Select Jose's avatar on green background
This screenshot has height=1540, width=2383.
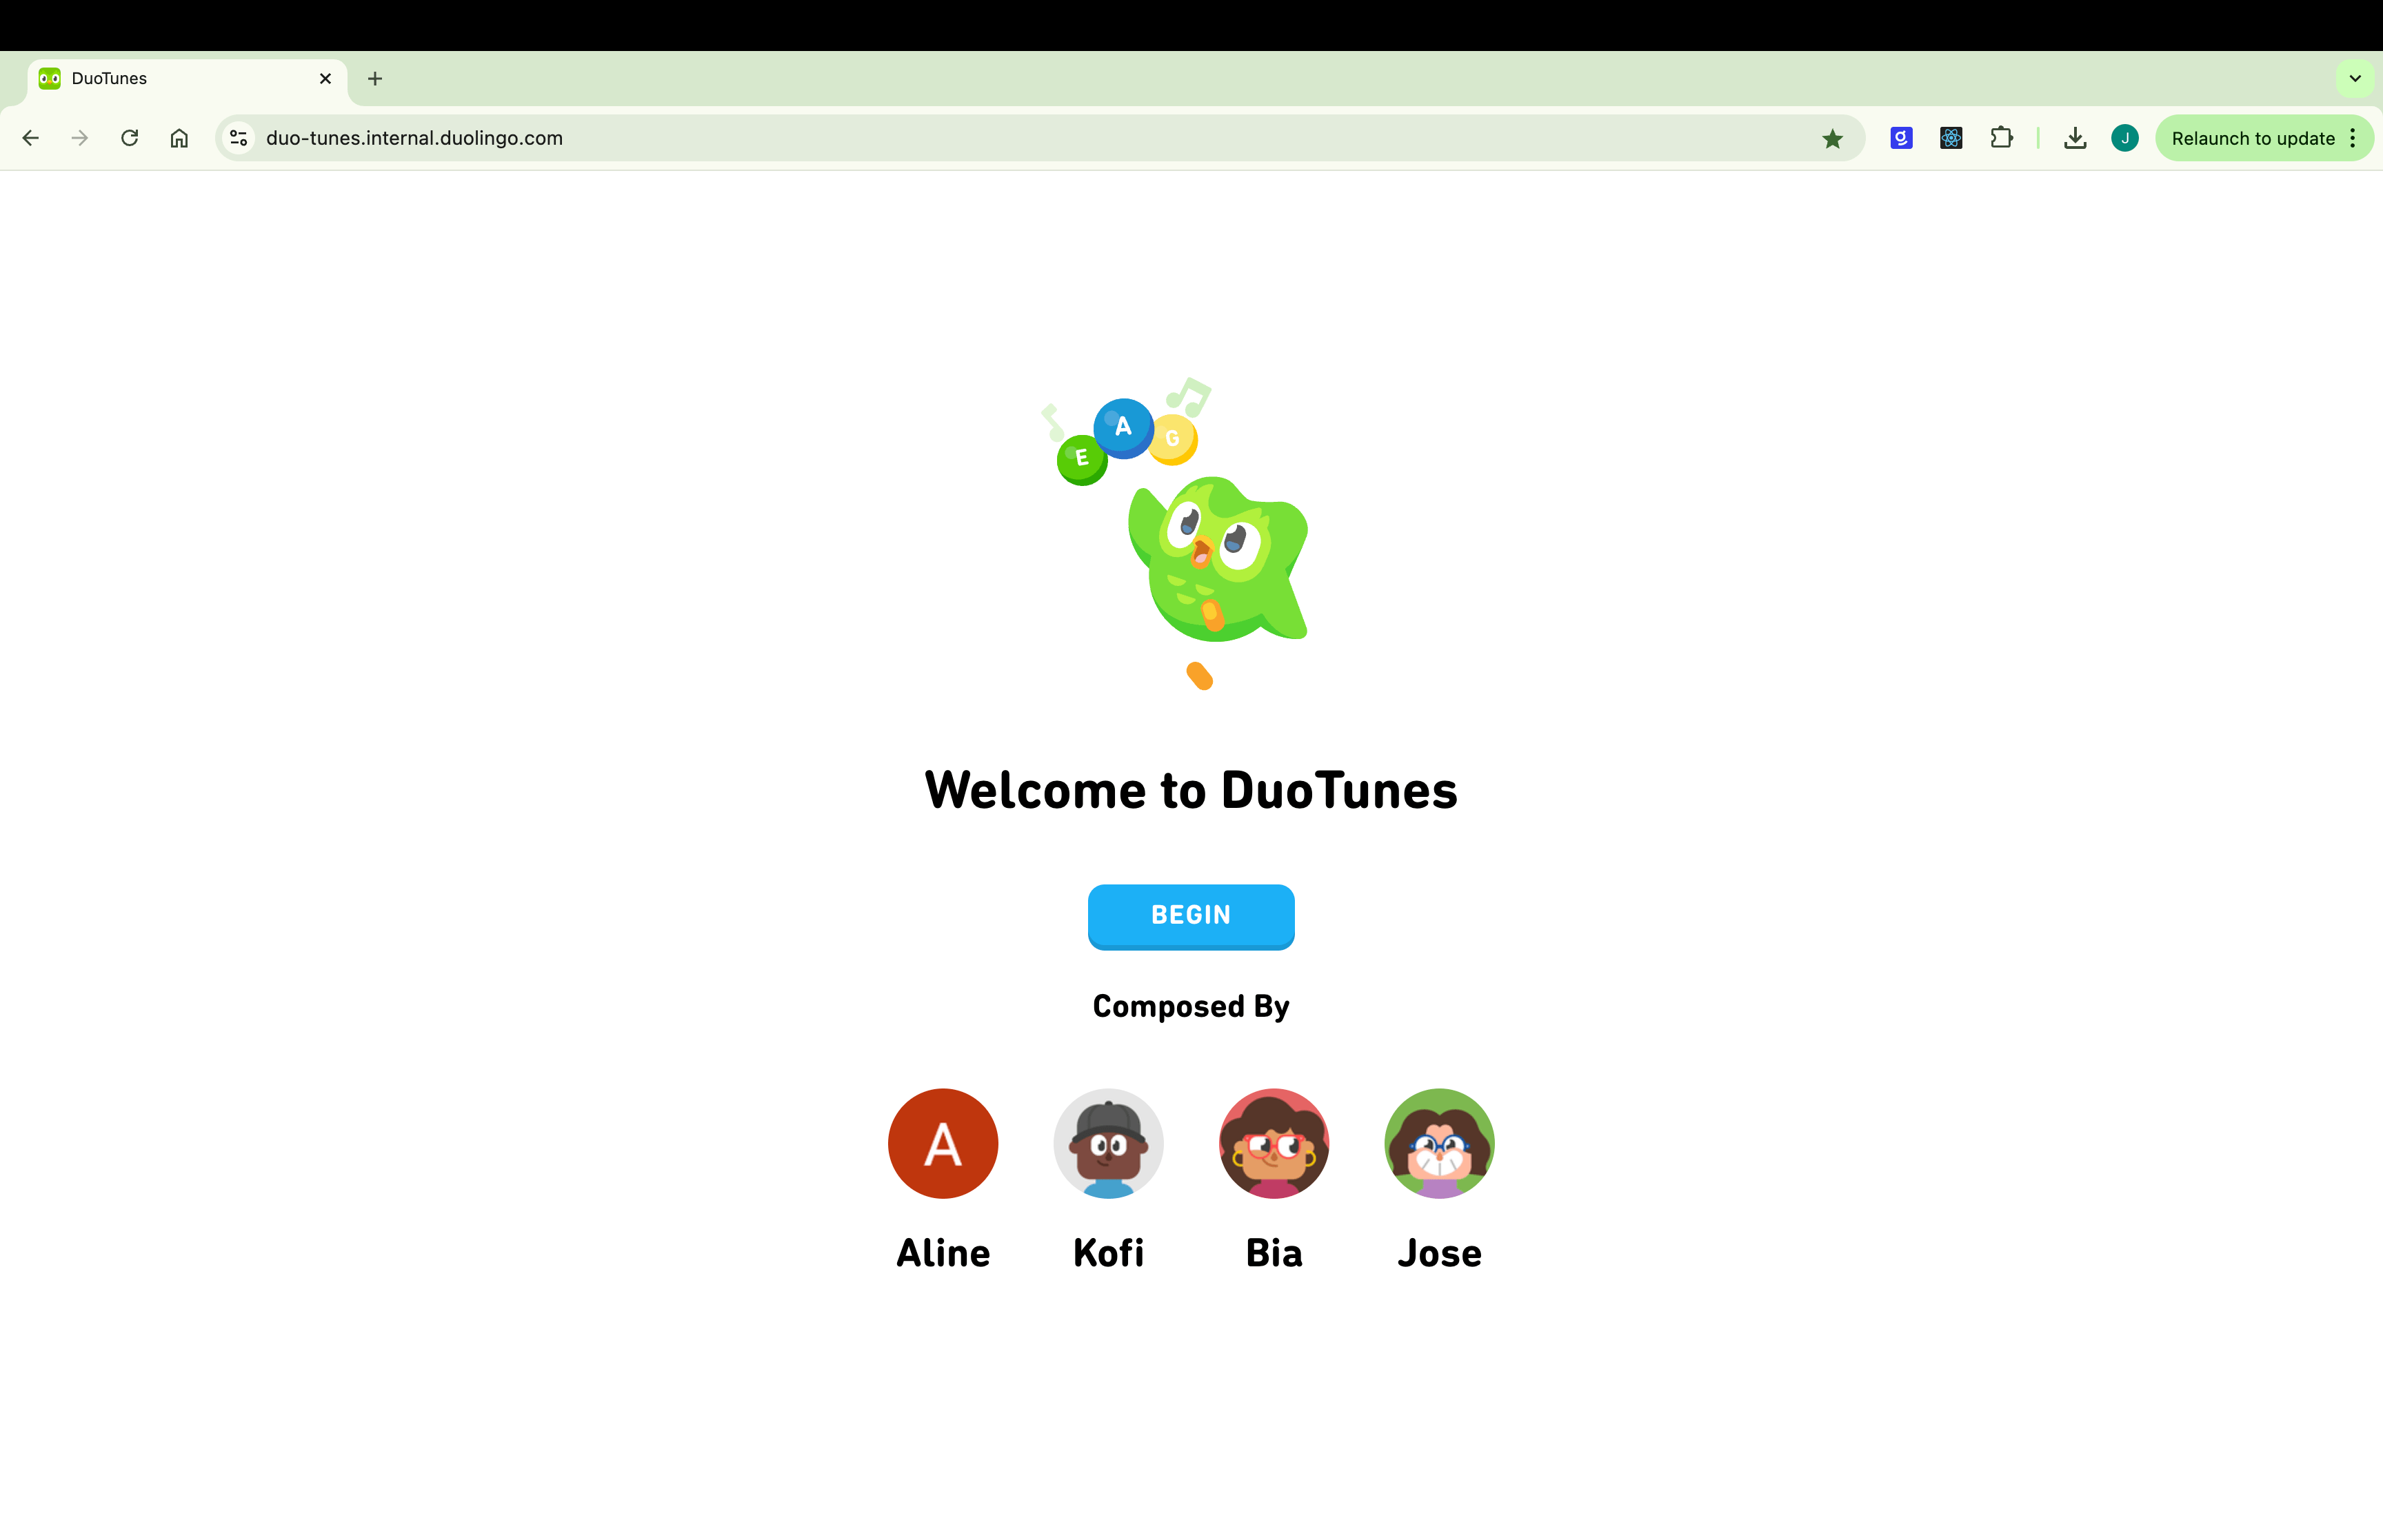coord(1440,1143)
